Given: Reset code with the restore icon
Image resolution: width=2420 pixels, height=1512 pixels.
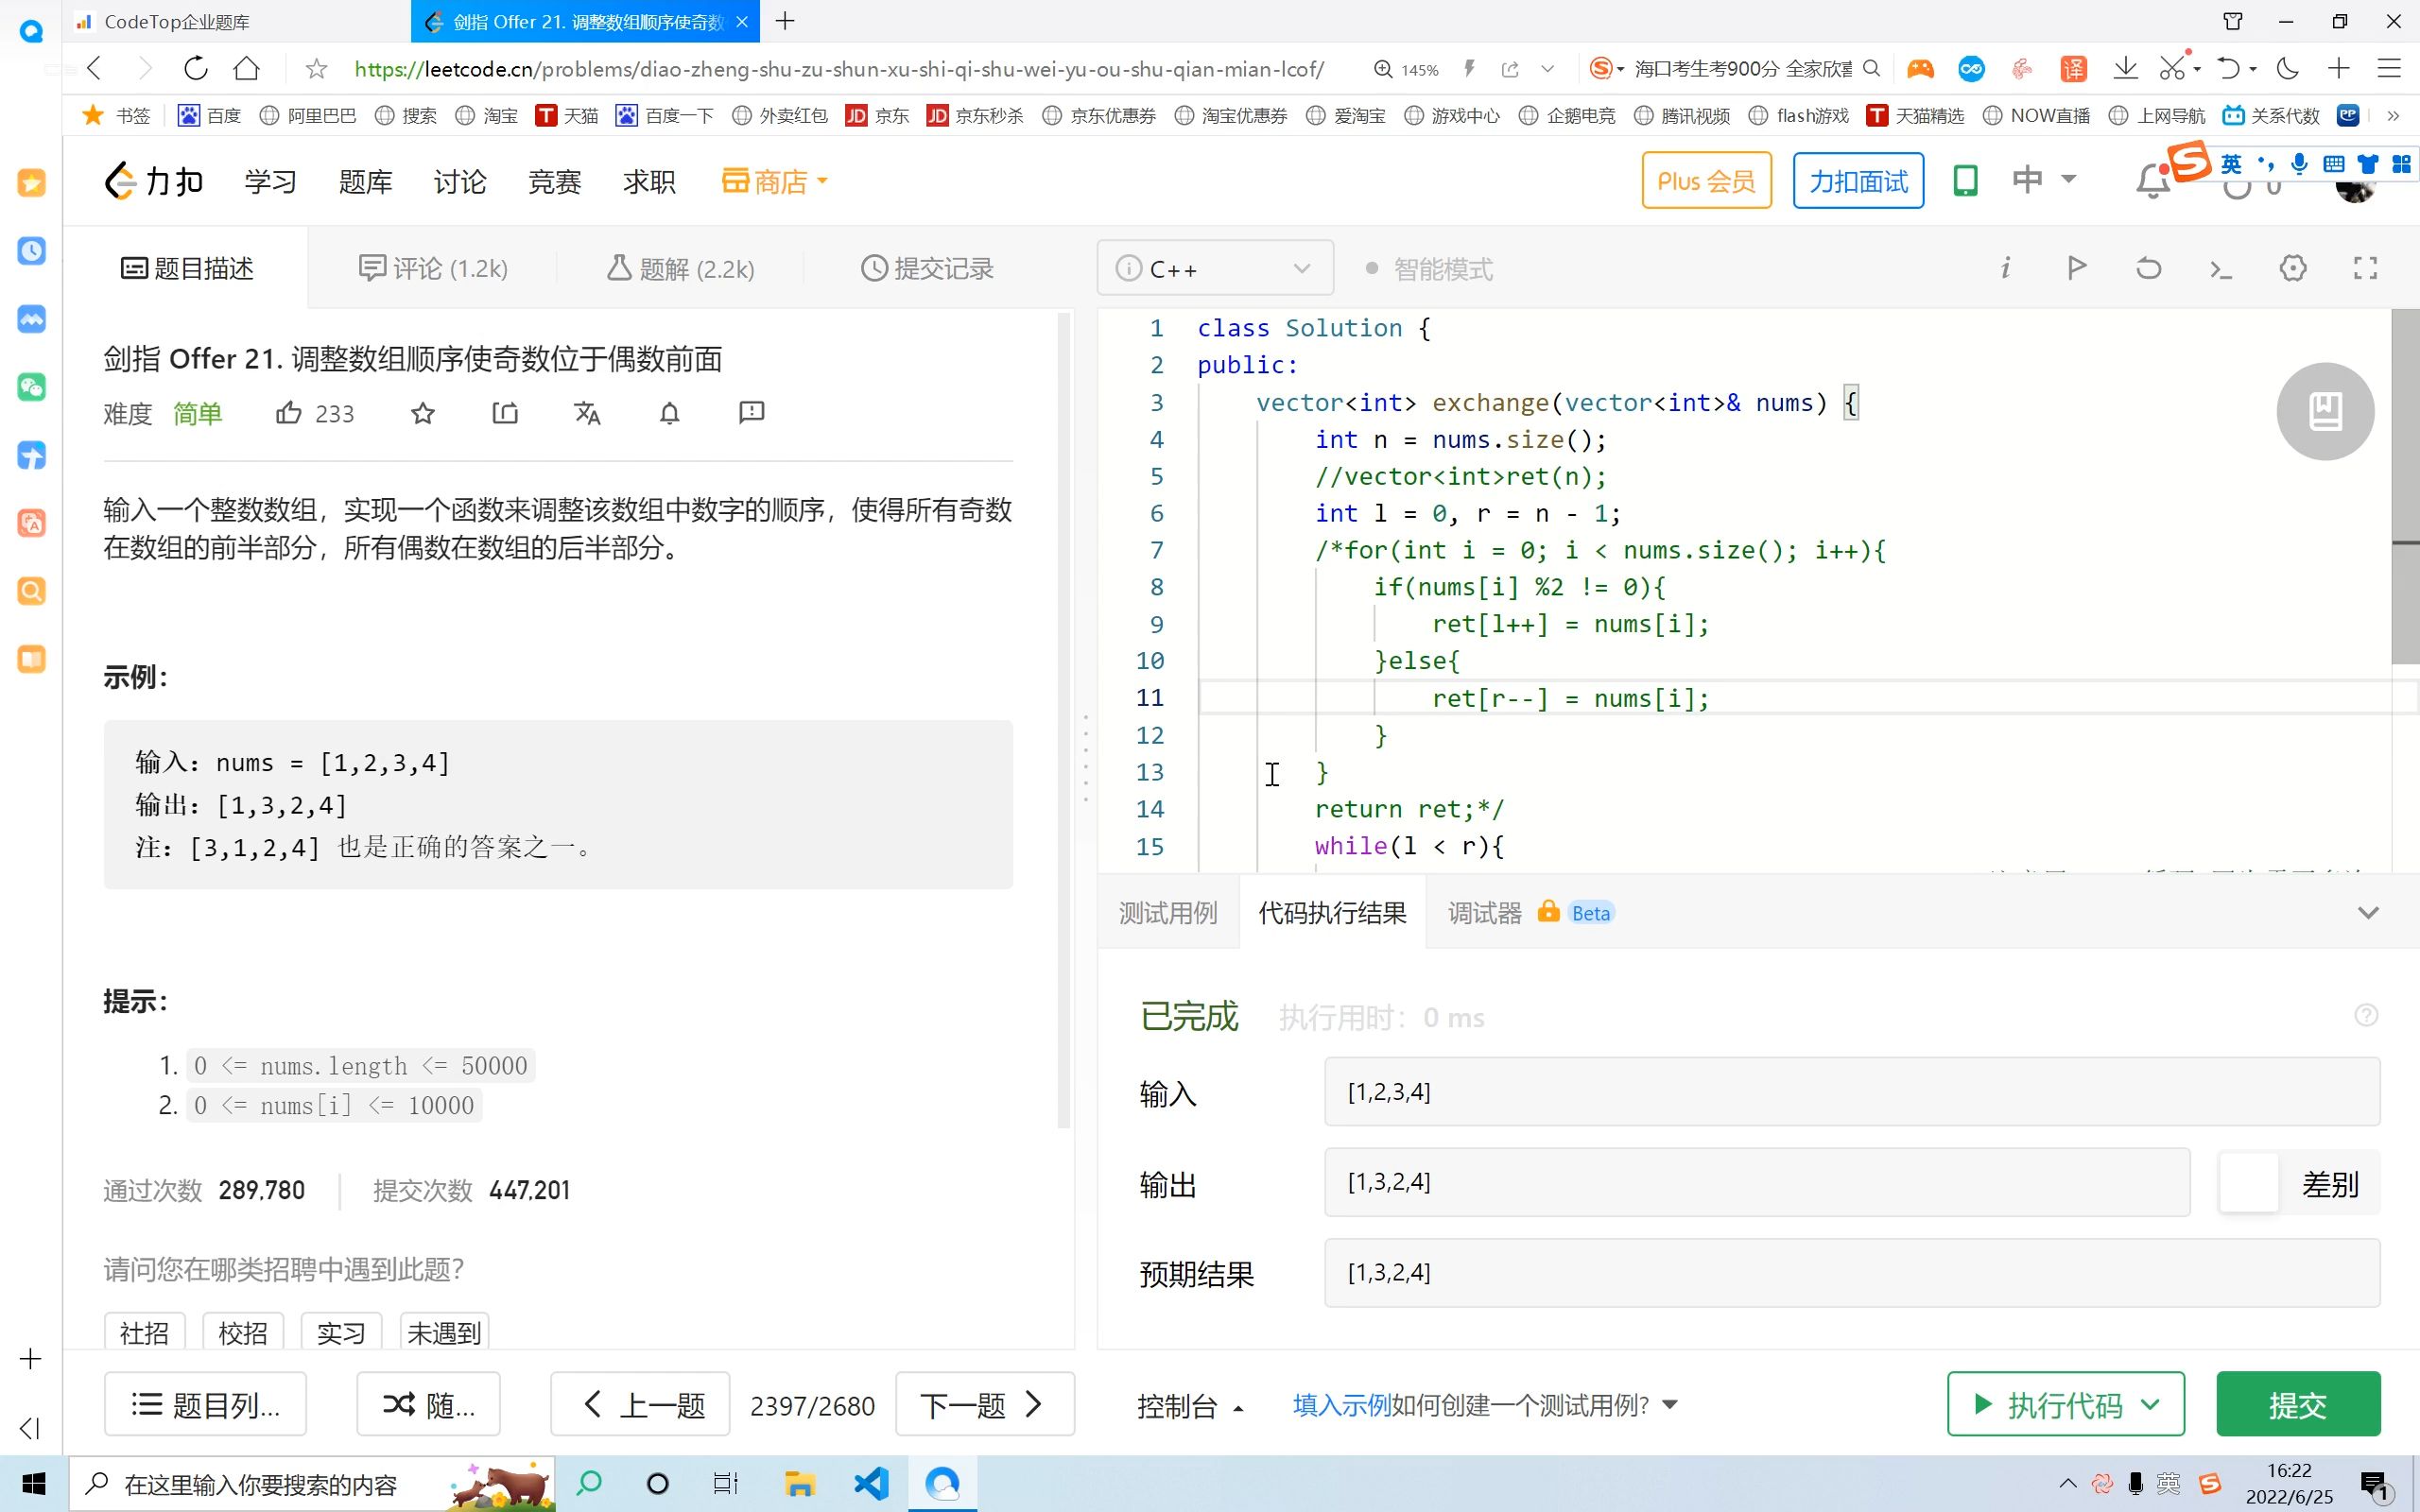Looking at the screenshot, I should tap(2148, 267).
